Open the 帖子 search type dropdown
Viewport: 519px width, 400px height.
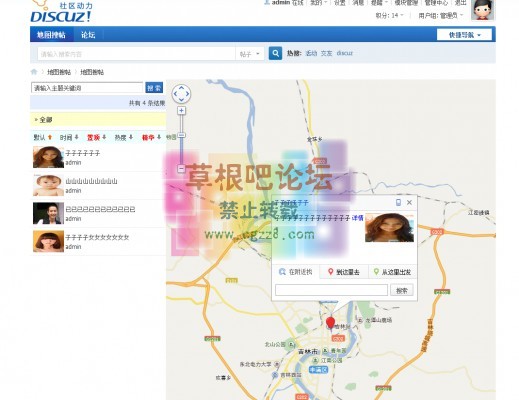pos(250,54)
